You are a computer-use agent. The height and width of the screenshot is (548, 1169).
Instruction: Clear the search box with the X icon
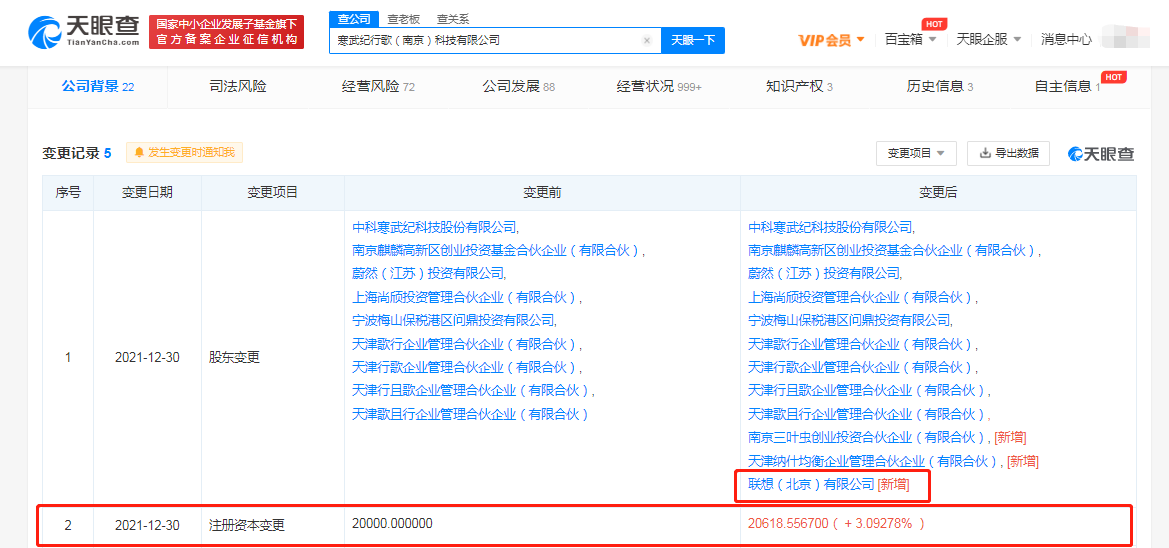tap(647, 40)
